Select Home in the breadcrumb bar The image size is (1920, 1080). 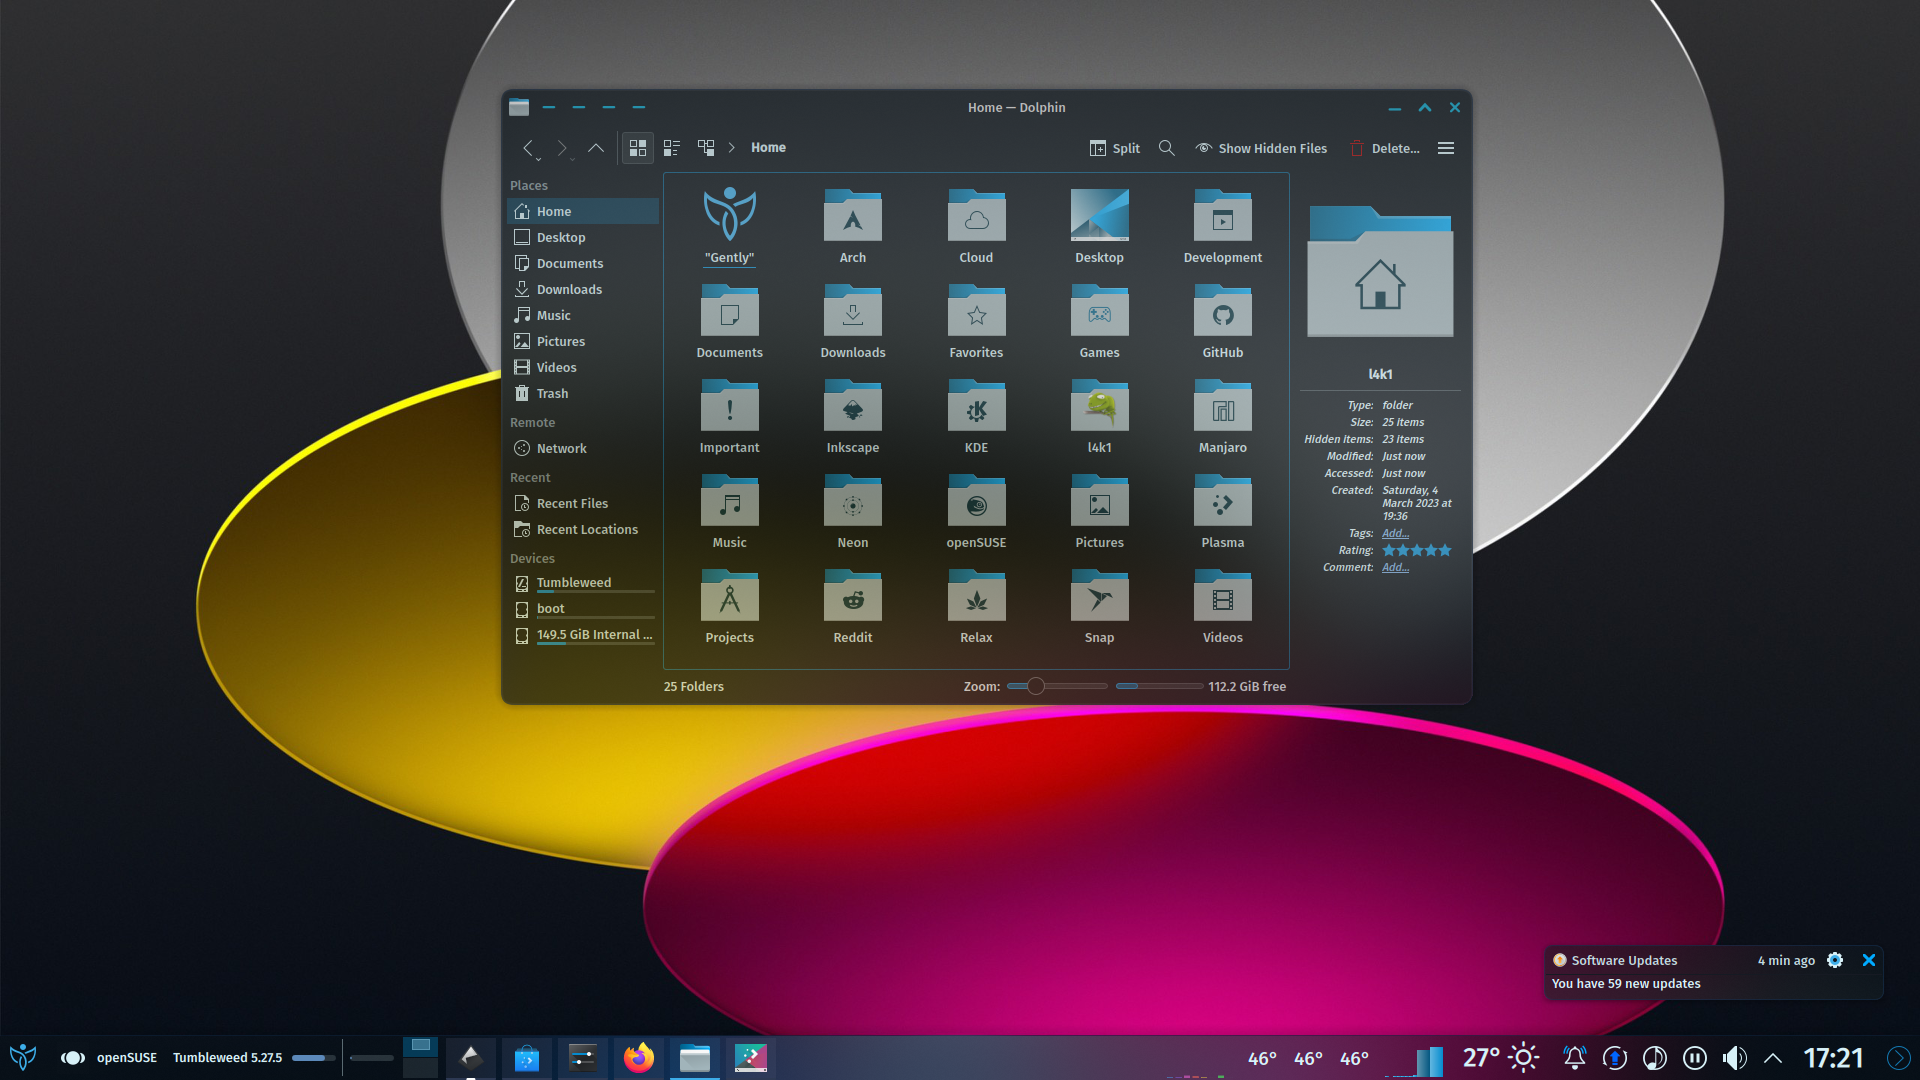[768, 147]
